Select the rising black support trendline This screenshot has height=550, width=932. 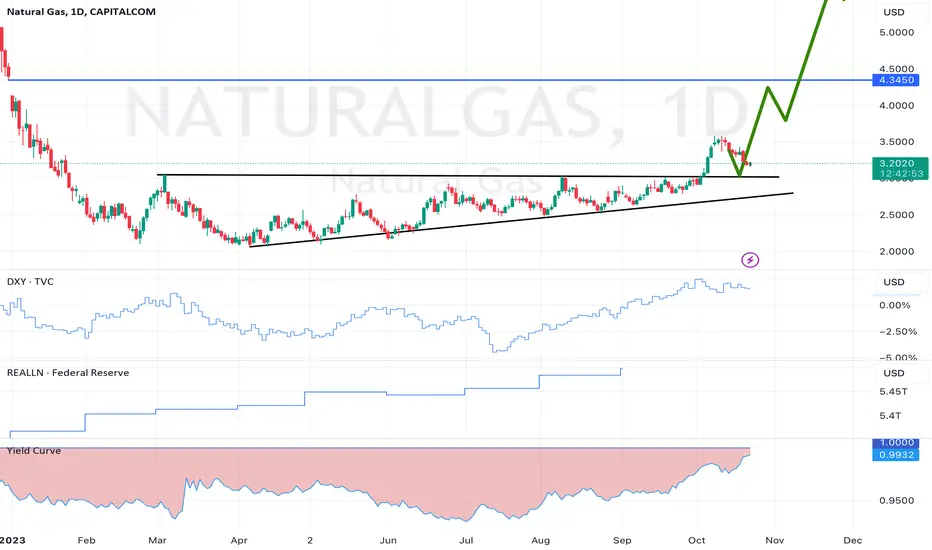tap(521, 219)
